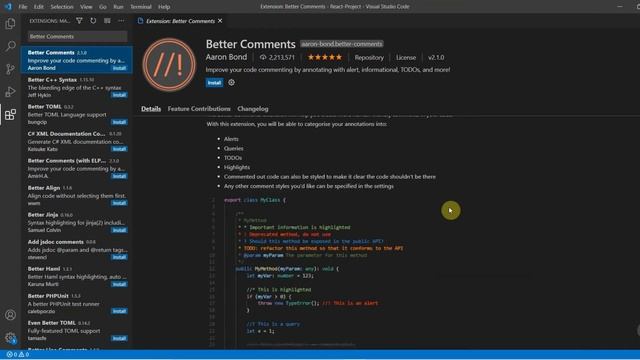Open the Terminal menu
640x360 pixels.
pos(141,7)
